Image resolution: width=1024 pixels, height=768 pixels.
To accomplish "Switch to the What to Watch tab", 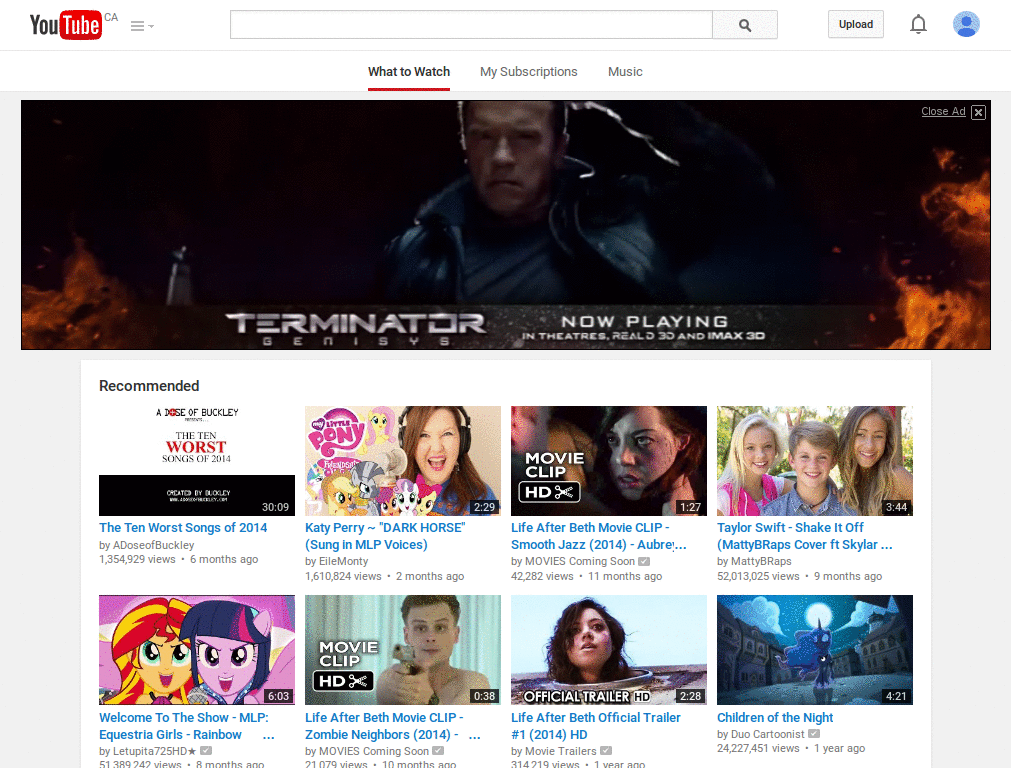I will tap(409, 72).
